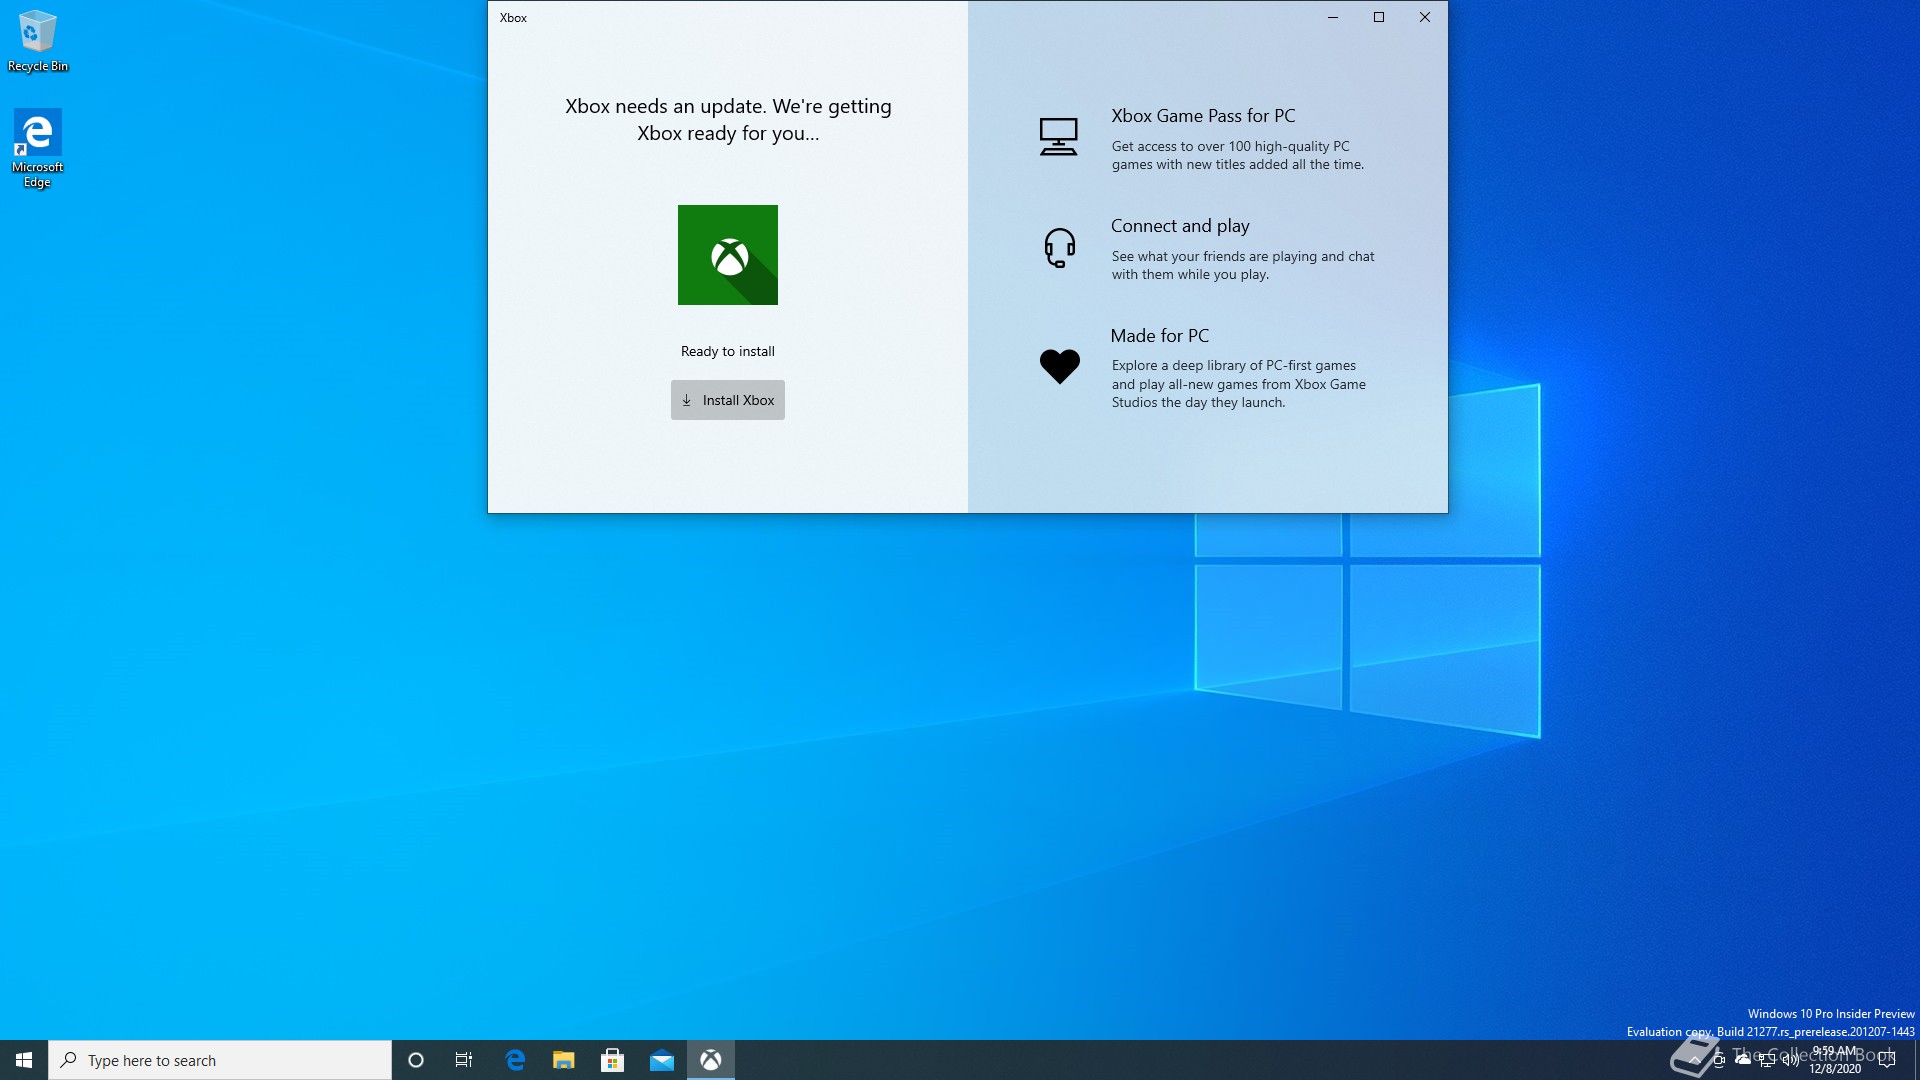
Task: Click the black heart Made for PC icon
Action: pos(1059,366)
